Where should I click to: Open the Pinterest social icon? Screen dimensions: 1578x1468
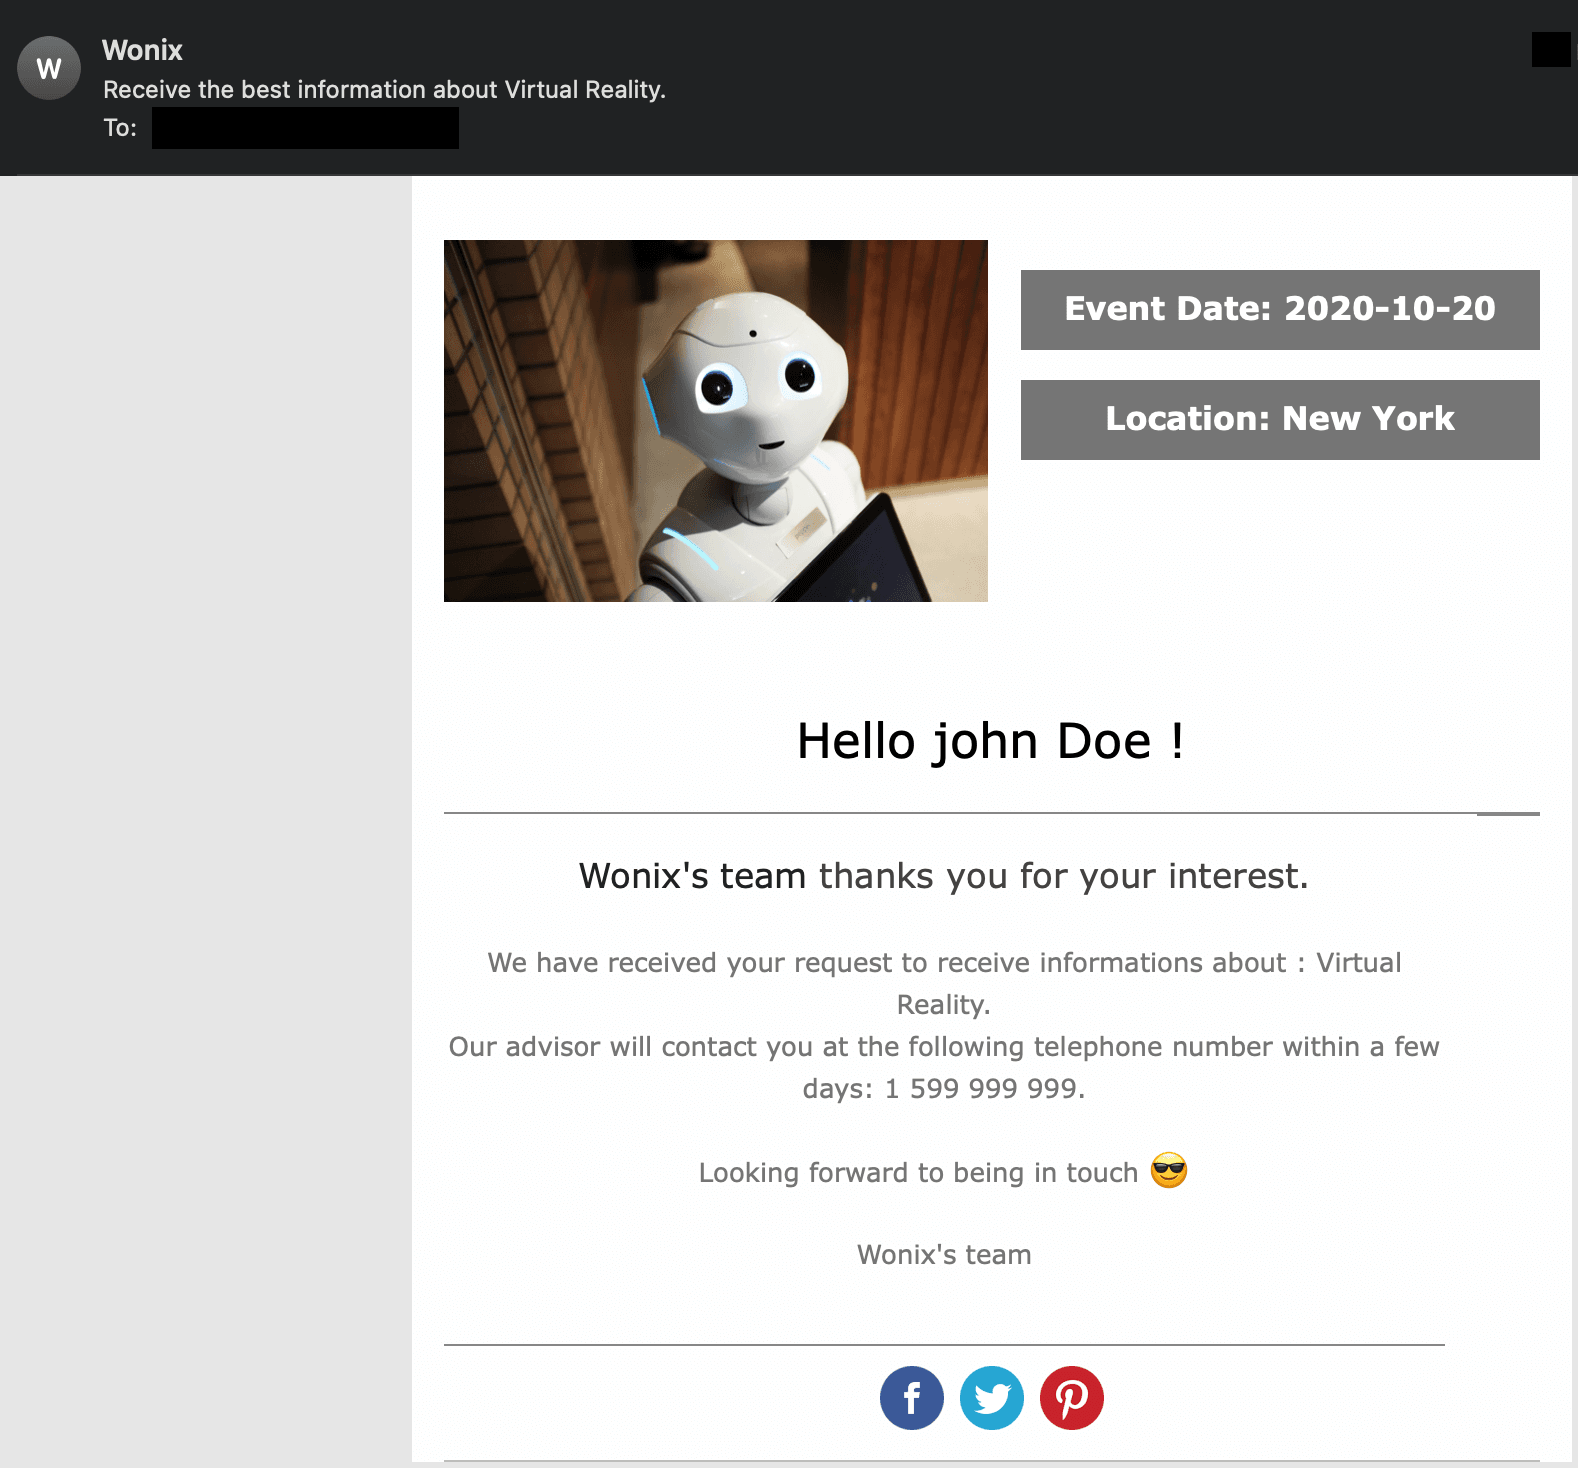click(x=1071, y=1397)
